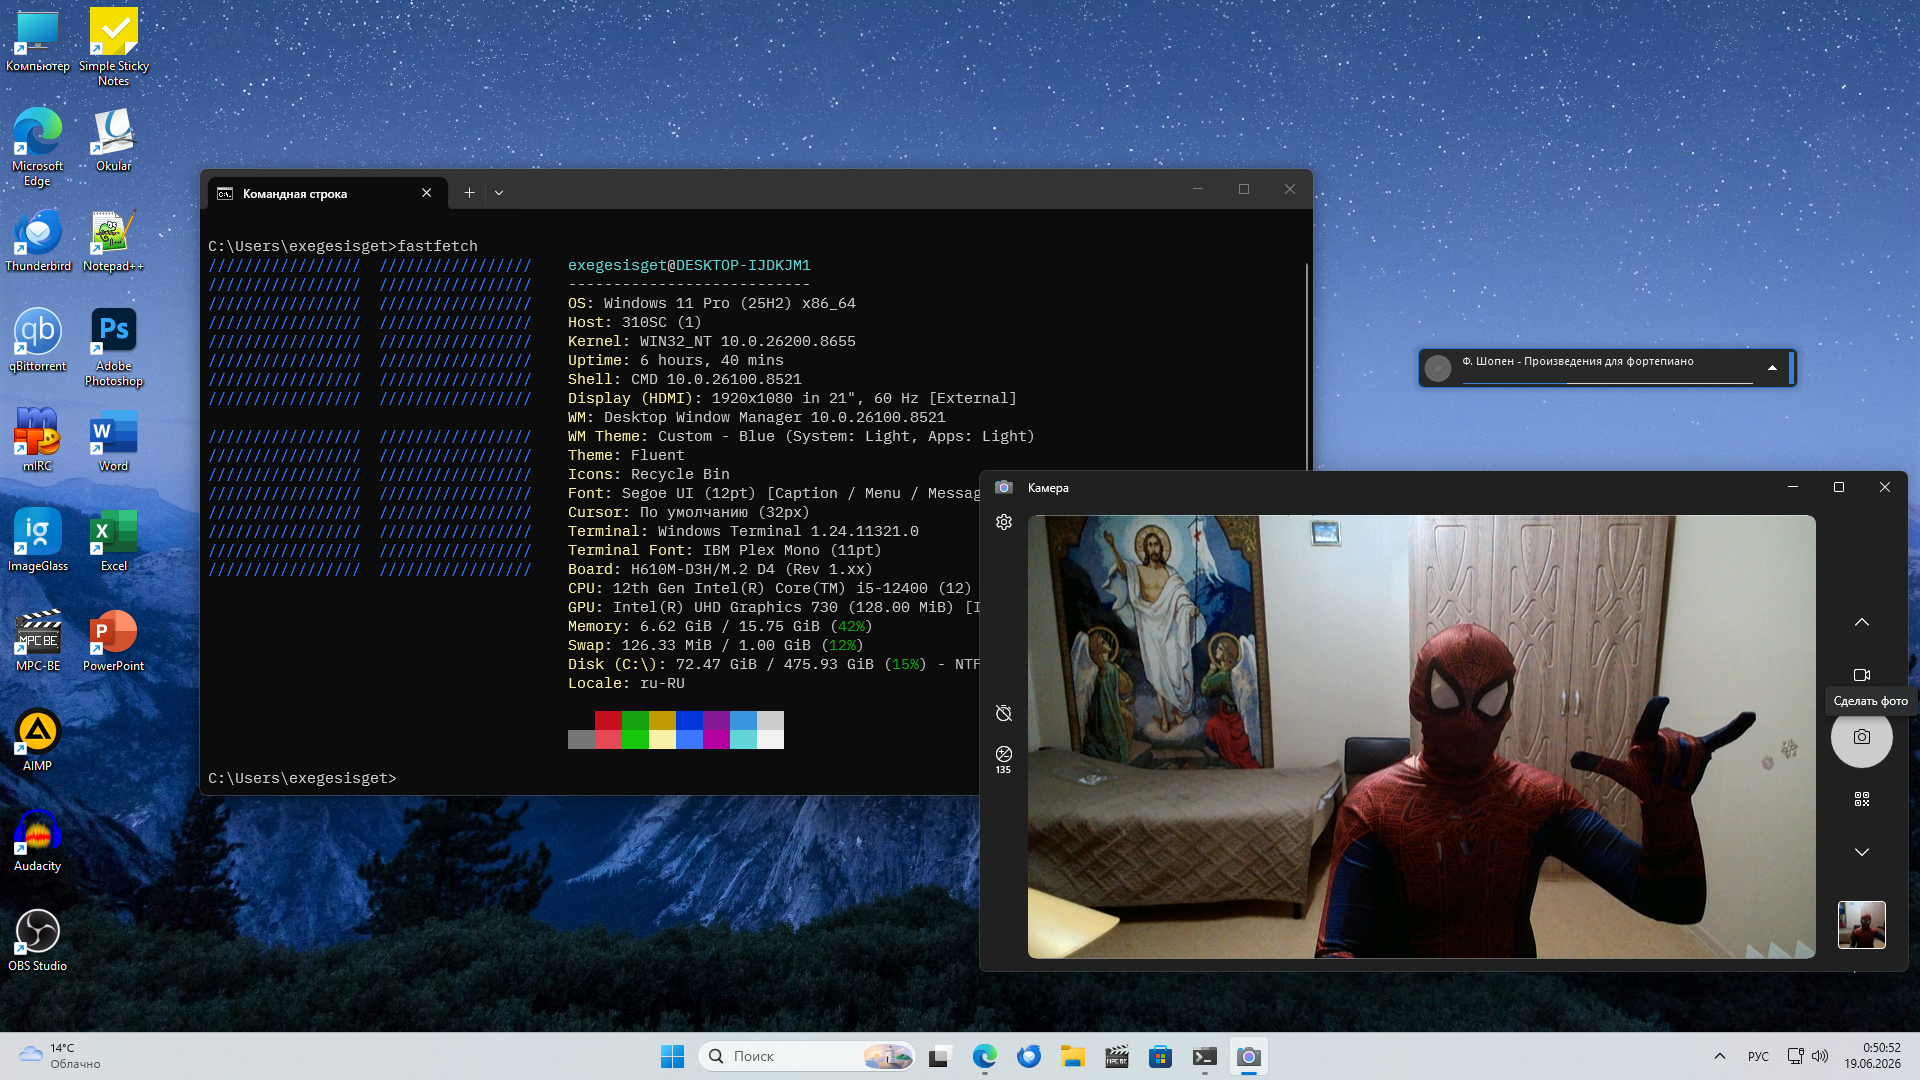Screen dimensions: 1920x1080
Task: Select the Notepad++ desktop icon
Action: (114, 240)
